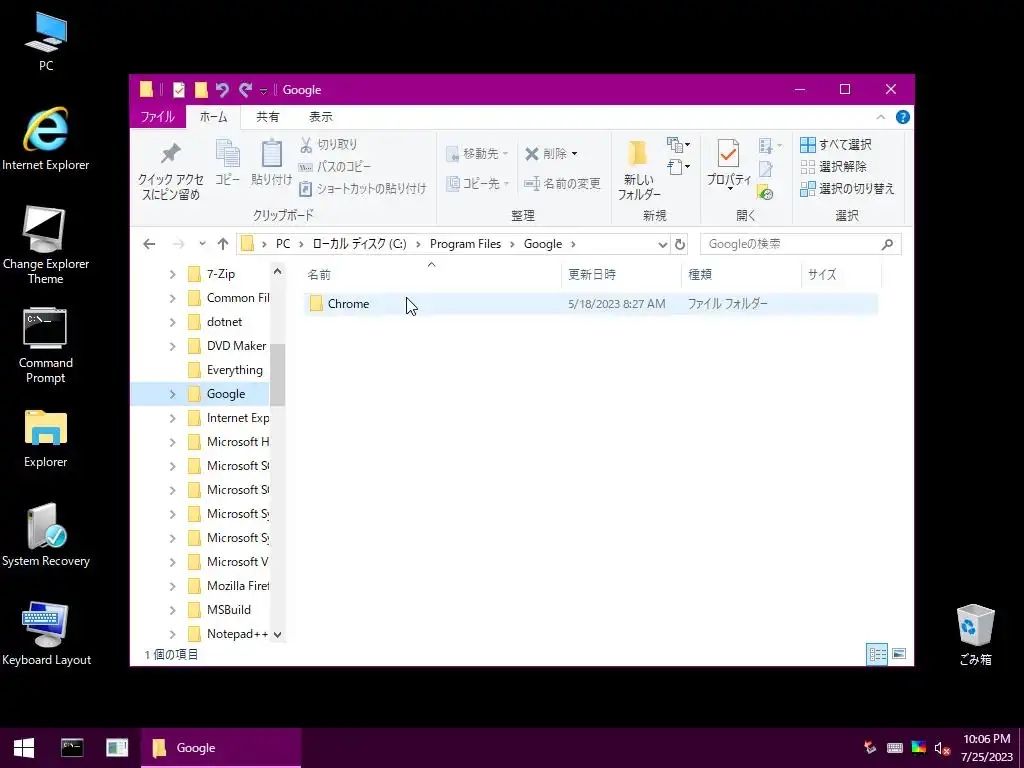The image size is (1024, 768).
Task: Sort by the Name (名前) column header
Action: pos(431,275)
